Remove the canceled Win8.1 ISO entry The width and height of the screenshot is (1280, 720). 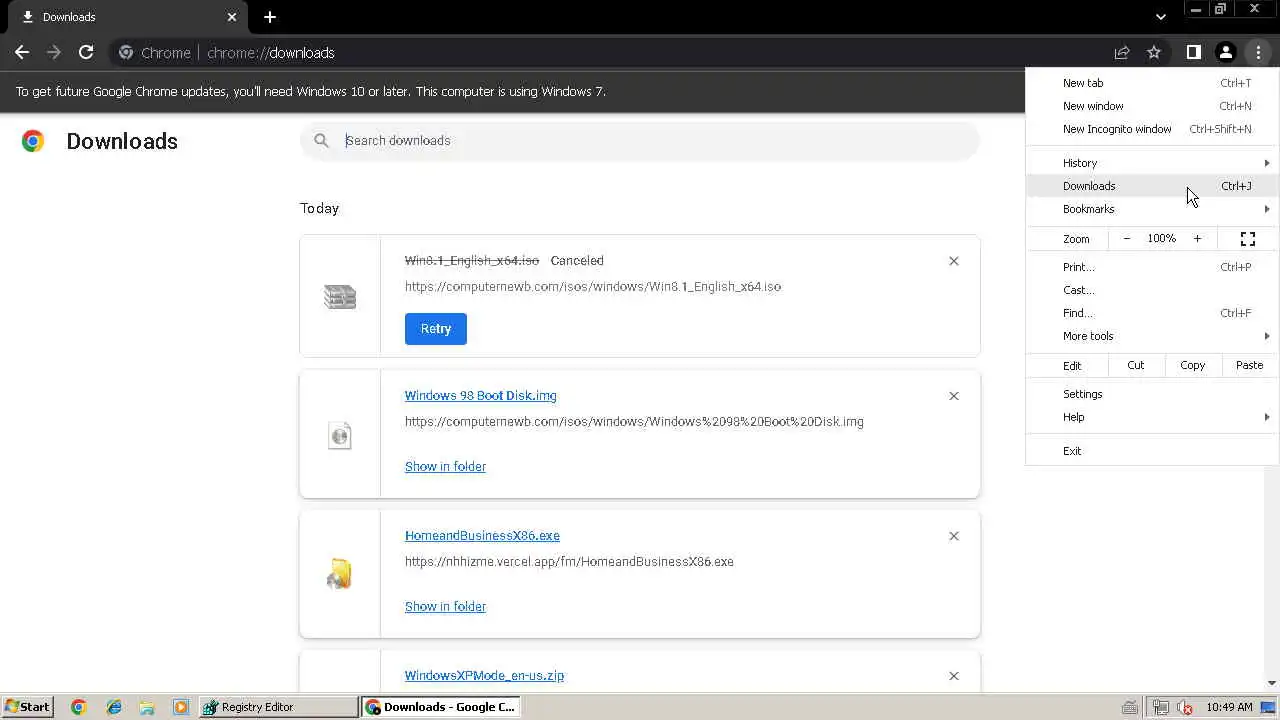(x=953, y=261)
